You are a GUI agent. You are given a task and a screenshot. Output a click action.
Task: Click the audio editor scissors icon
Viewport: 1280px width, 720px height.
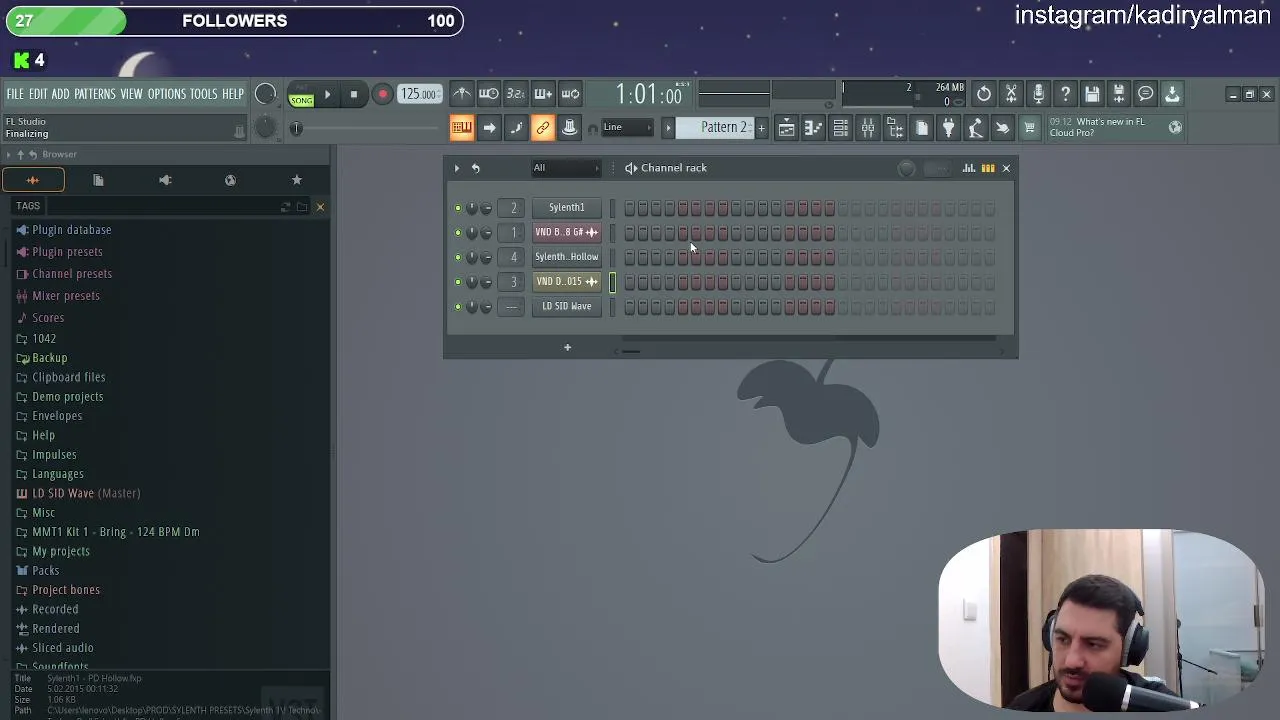pos(1011,94)
